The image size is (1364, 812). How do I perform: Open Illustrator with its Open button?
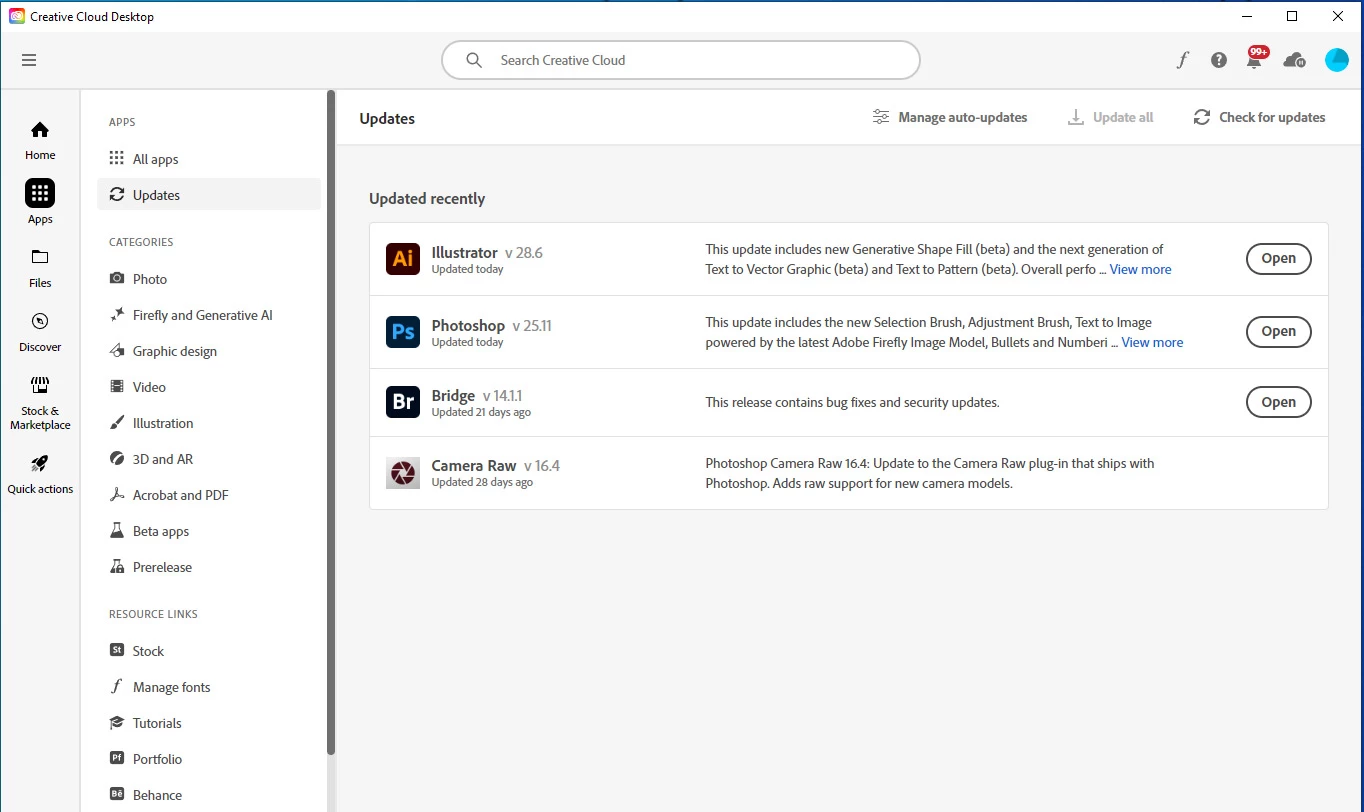[x=1278, y=258]
